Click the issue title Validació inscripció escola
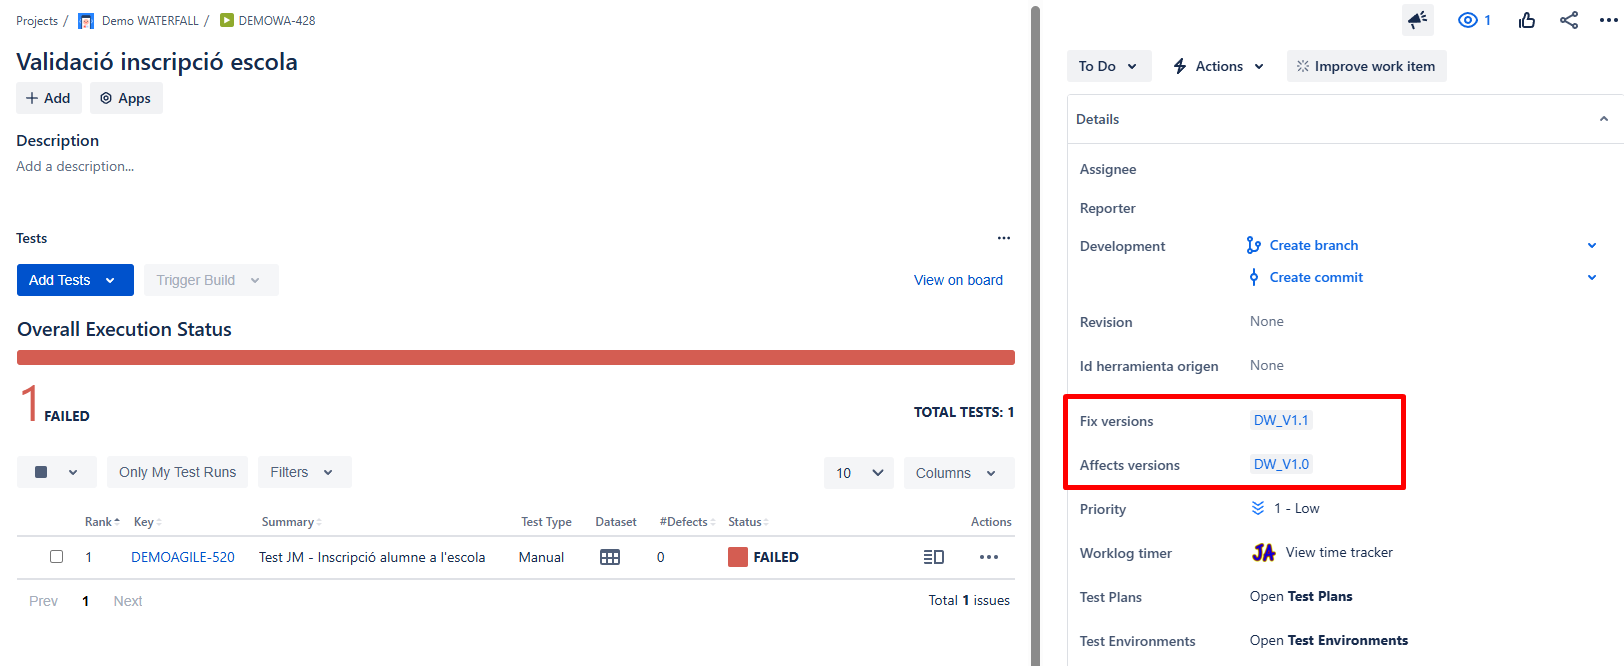 click(157, 62)
